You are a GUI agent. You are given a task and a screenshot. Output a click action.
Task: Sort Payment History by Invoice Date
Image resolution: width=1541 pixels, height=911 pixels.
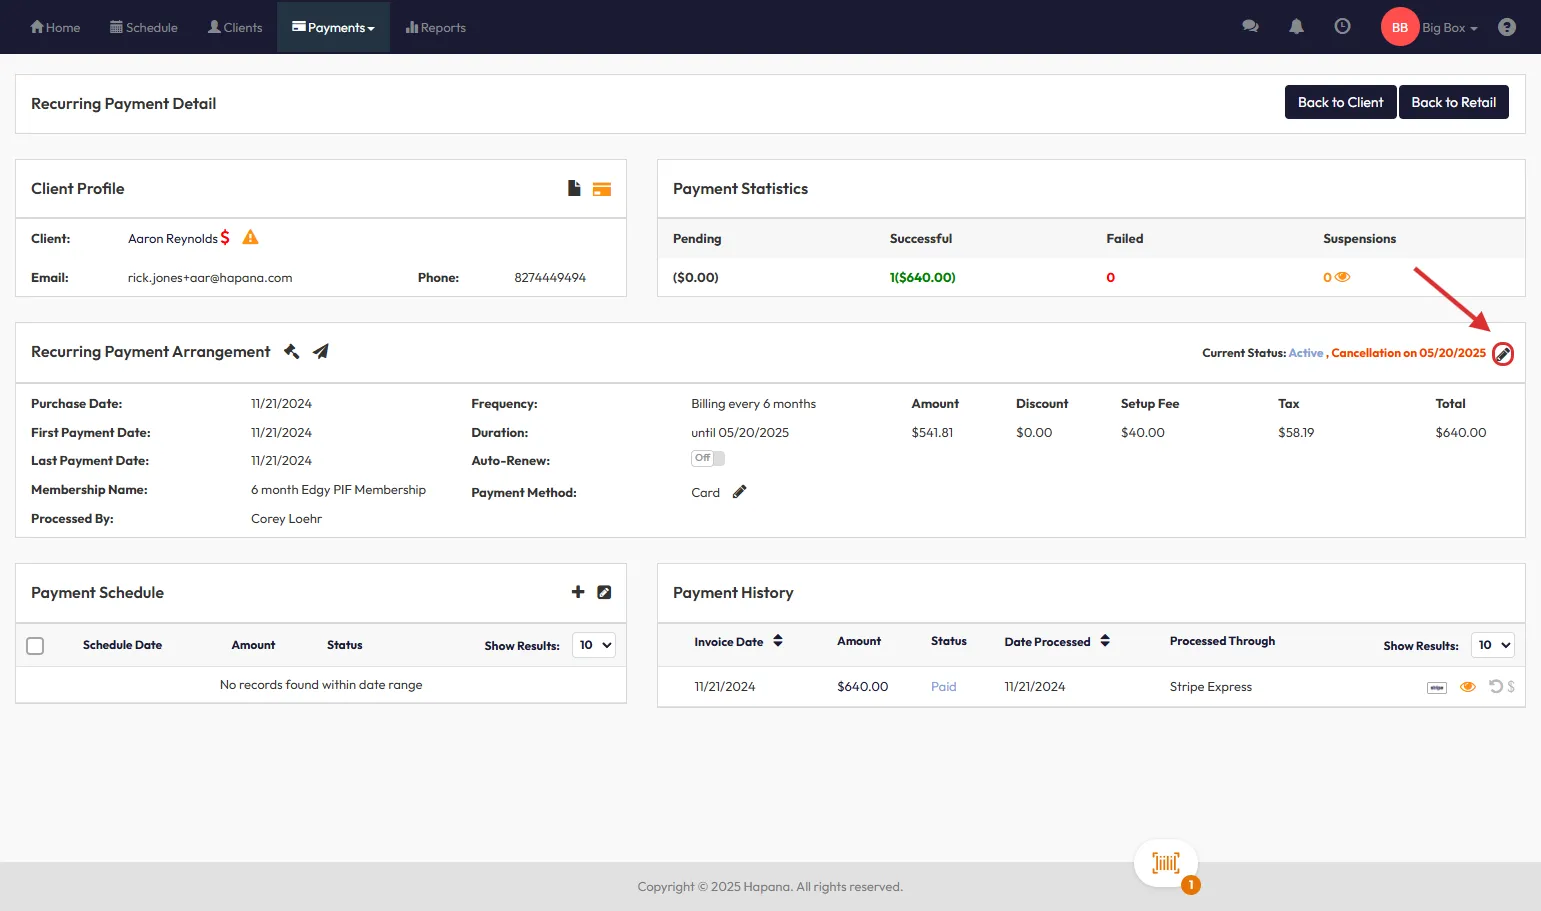pos(777,641)
